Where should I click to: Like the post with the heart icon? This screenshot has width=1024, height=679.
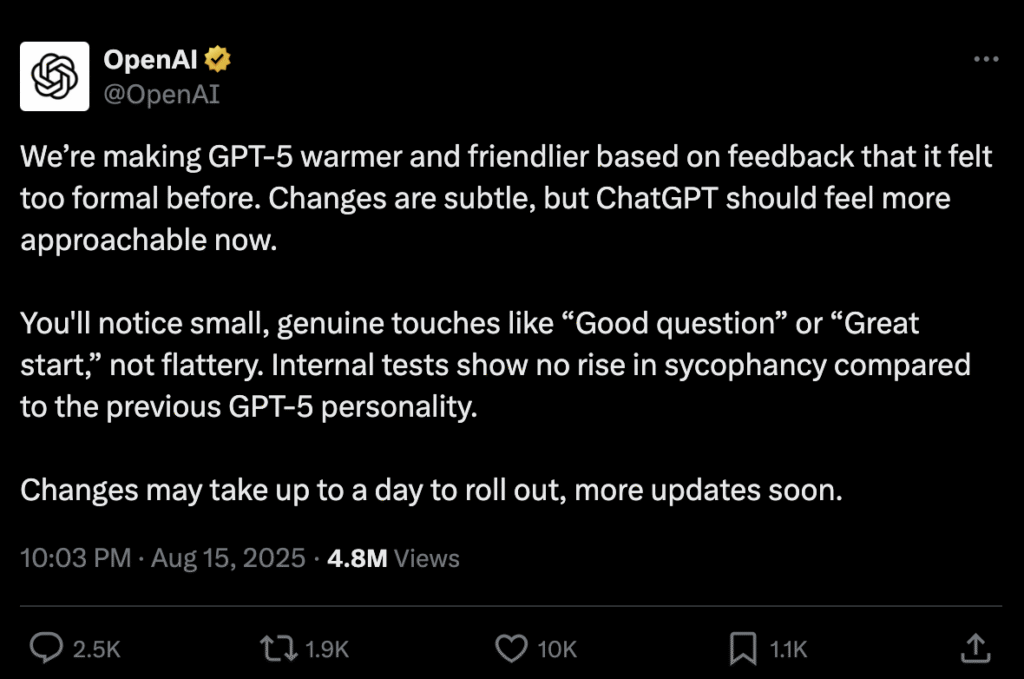pos(511,648)
